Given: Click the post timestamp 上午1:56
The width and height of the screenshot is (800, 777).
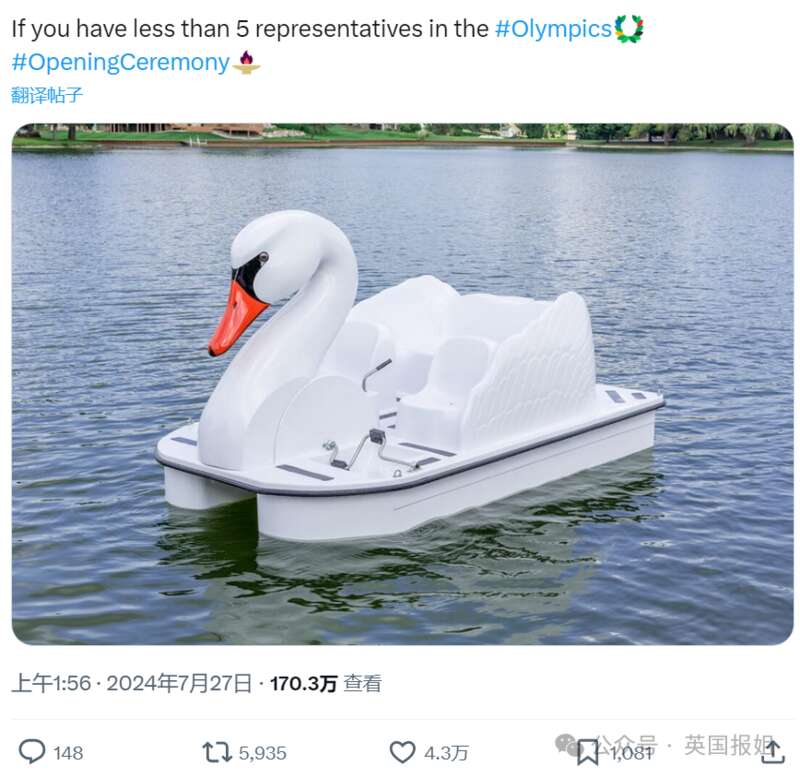Looking at the screenshot, I should (51, 684).
